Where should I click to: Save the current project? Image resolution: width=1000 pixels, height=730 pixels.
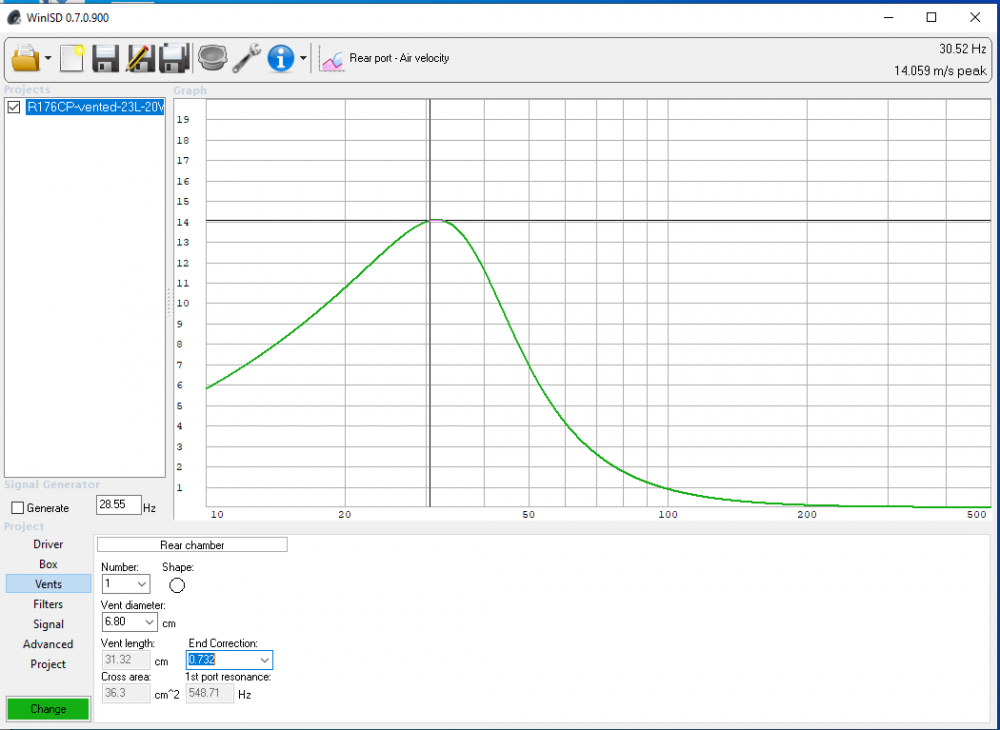(x=106, y=59)
